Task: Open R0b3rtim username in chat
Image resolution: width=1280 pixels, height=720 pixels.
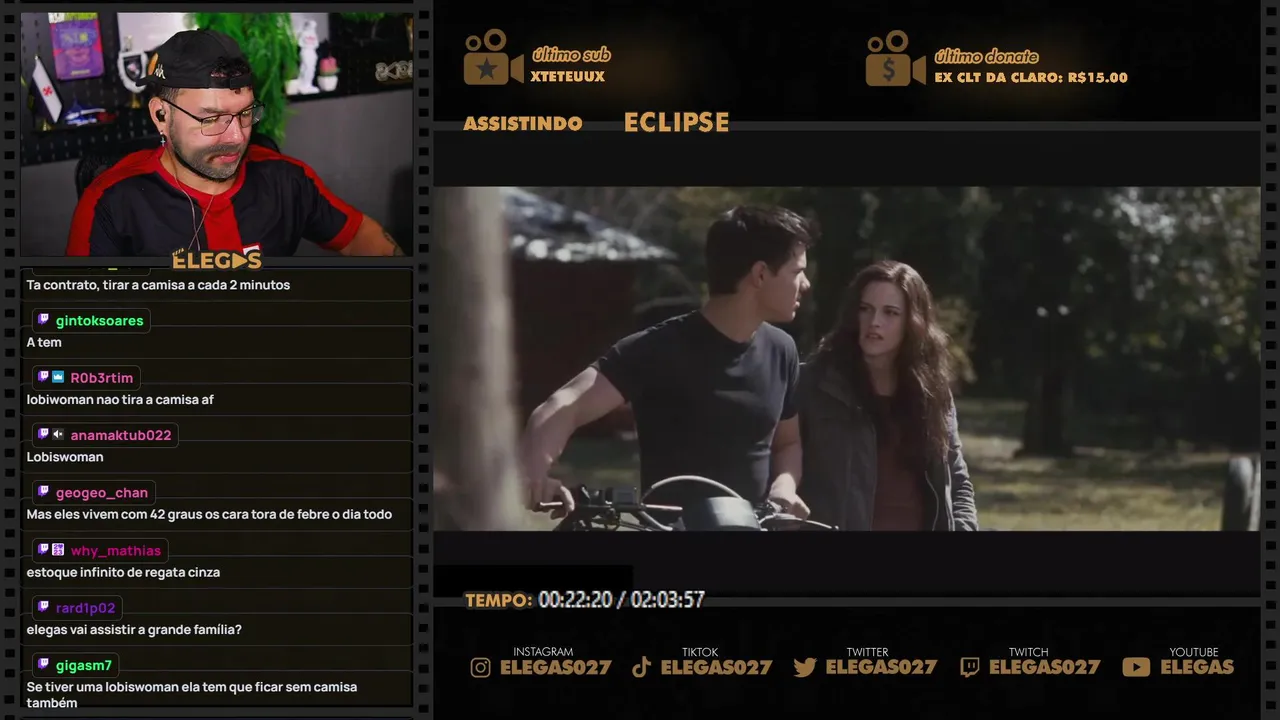Action: tap(102, 378)
